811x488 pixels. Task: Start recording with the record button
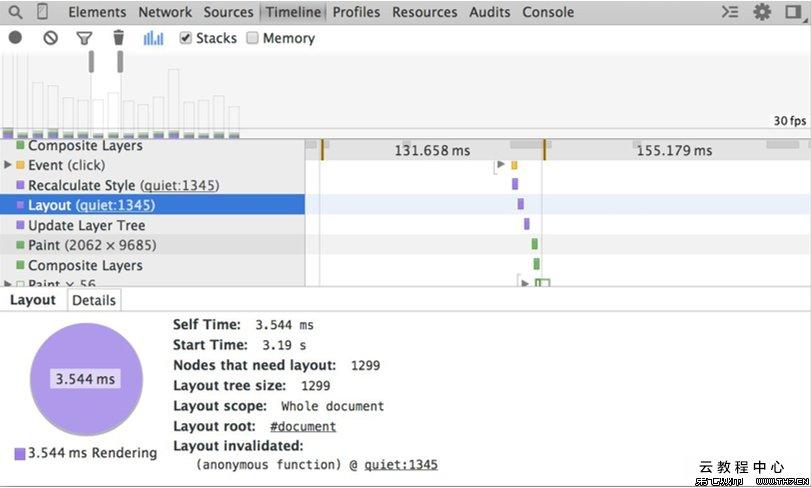(x=15, y=38)
